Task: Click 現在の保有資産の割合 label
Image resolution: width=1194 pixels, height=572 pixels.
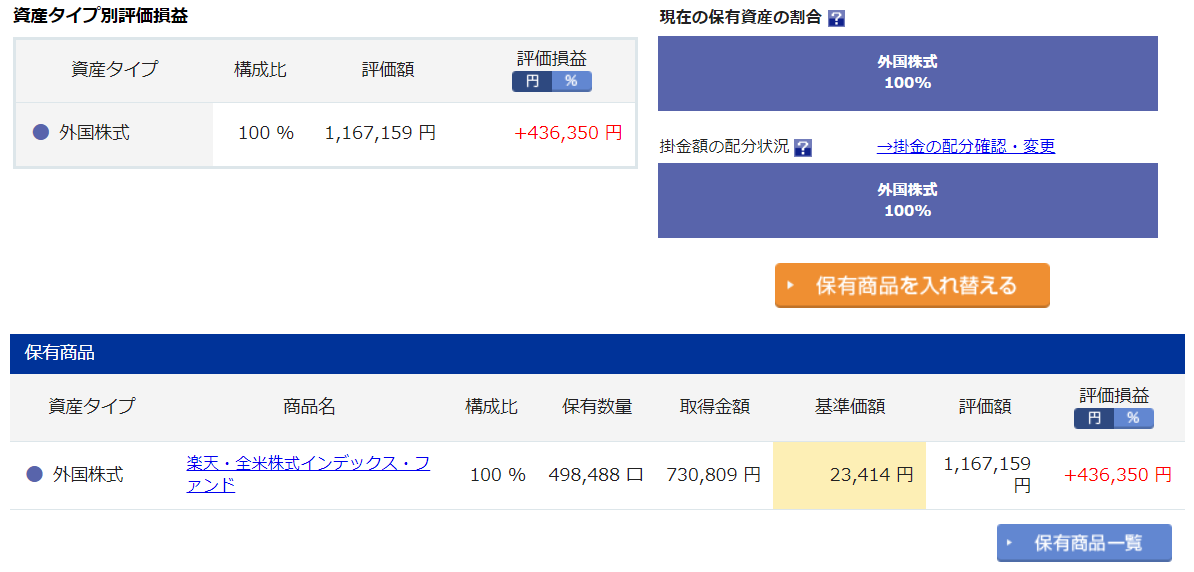Action: point(740,18)
